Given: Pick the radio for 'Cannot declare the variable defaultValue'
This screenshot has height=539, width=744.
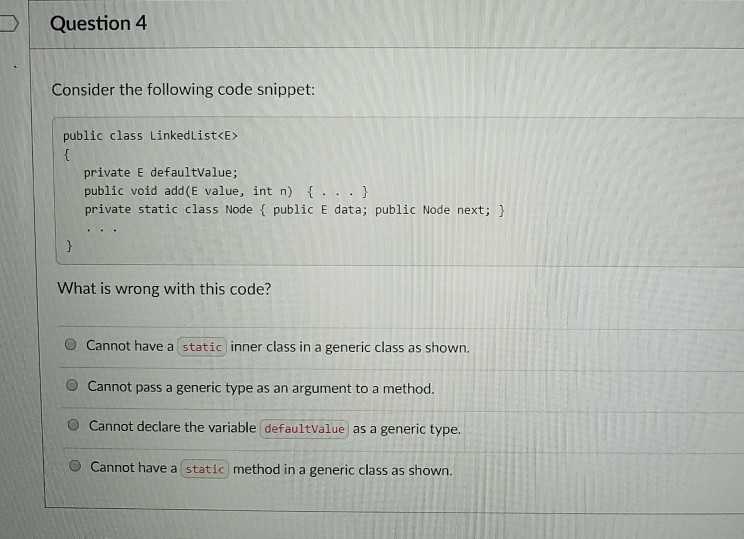Looking at the screenshot, I should [73, 425].
